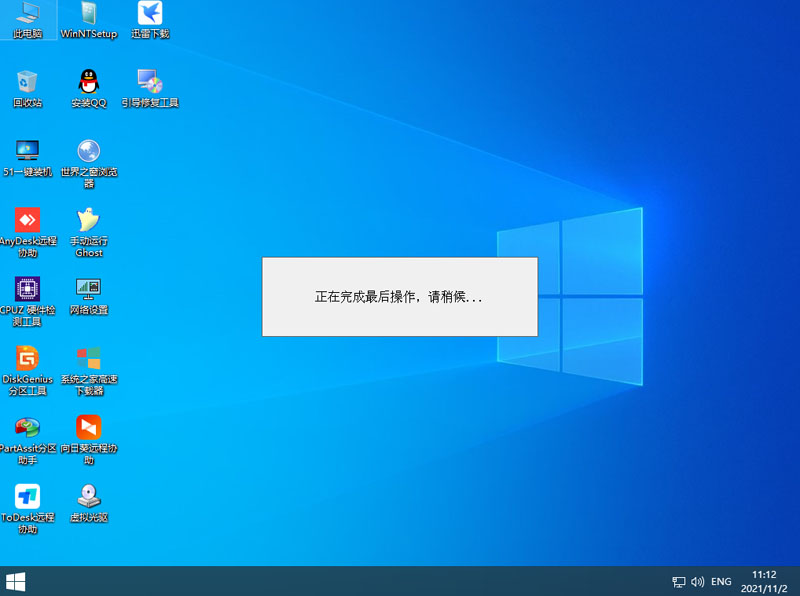Open the Windows Start menu button
The image size is (800, 596).
point(16,581)
